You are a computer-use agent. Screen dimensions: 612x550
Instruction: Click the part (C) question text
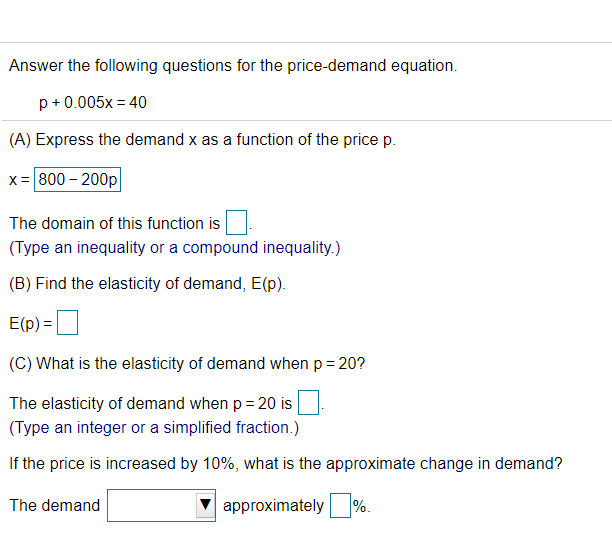(x=187, y=364)
